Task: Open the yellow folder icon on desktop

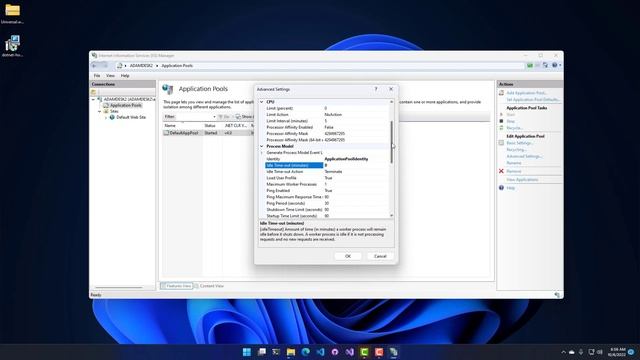Action: pos(12,10)
